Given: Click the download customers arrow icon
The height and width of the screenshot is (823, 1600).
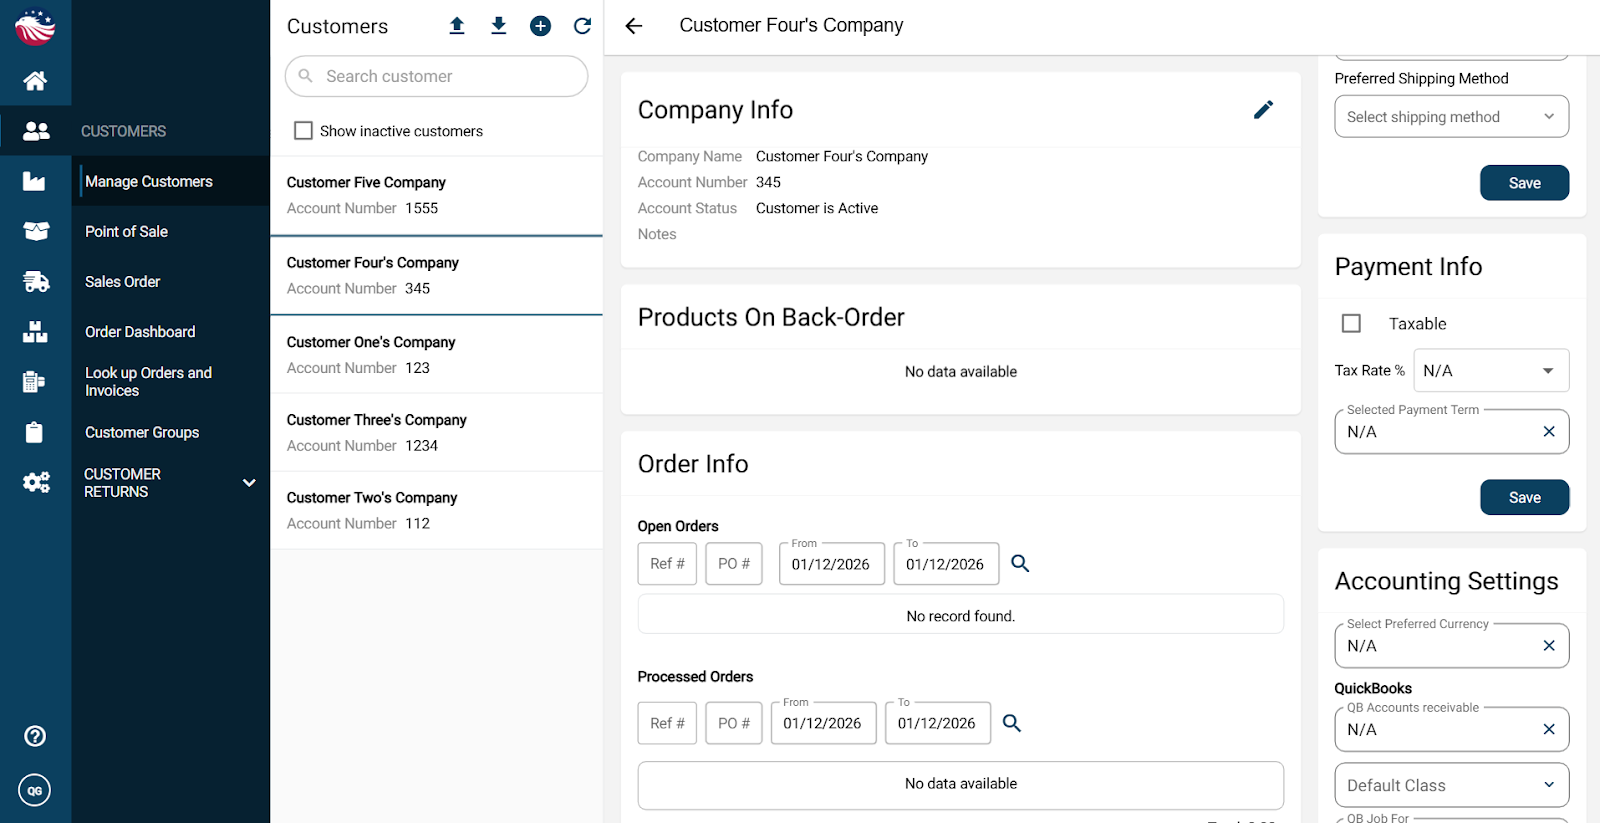Looking at the screenshot, I should [x=499, y=26].
